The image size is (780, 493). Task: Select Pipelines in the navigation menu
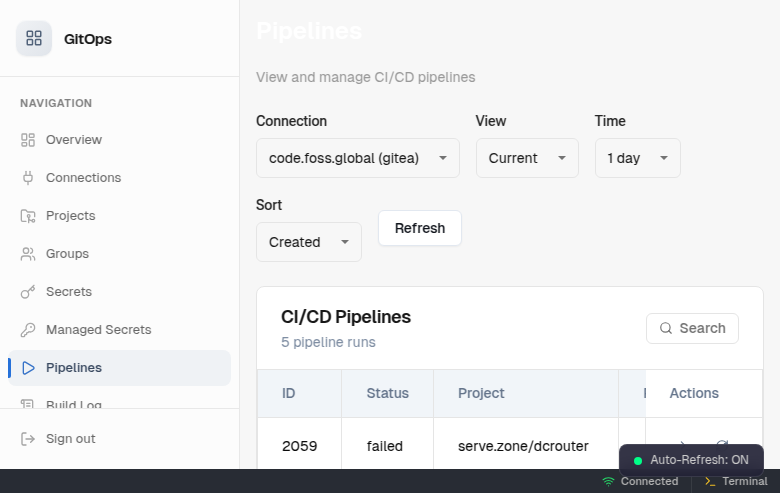[74, 368]
